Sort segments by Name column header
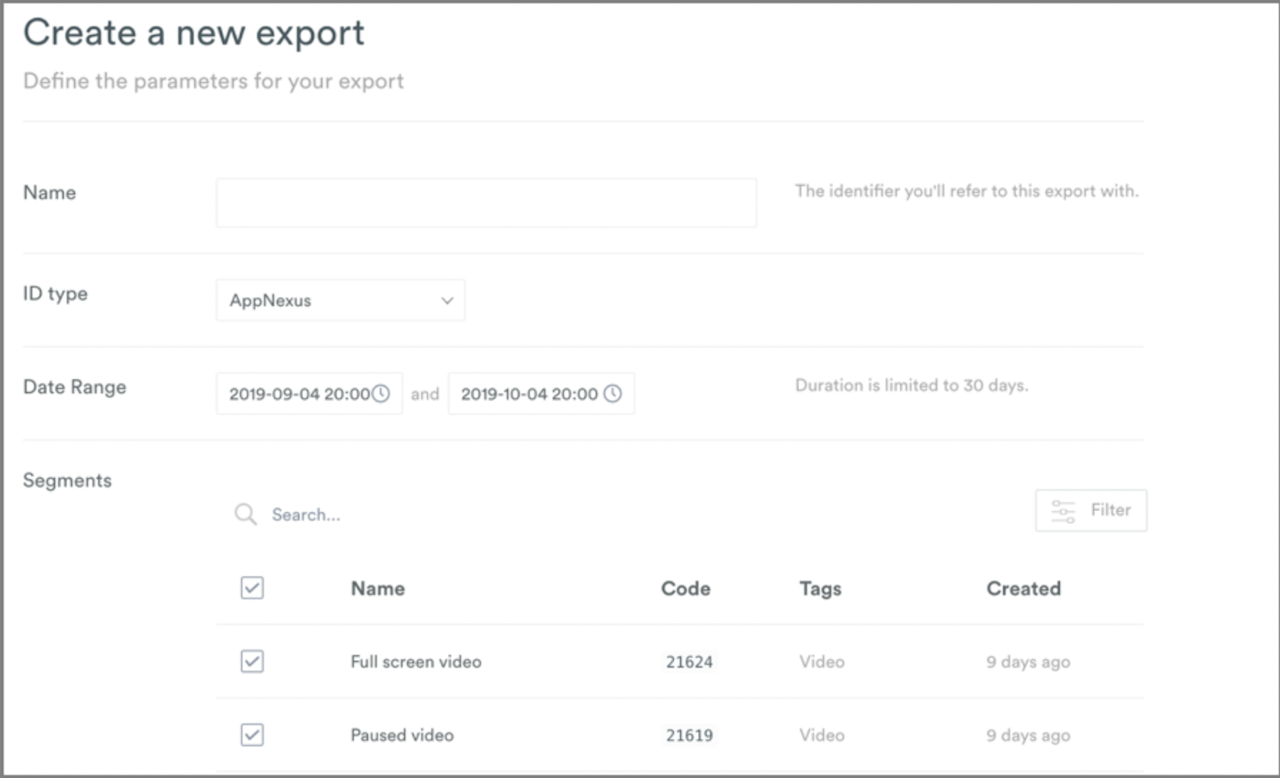1280x778 pixels. (377, 588)
